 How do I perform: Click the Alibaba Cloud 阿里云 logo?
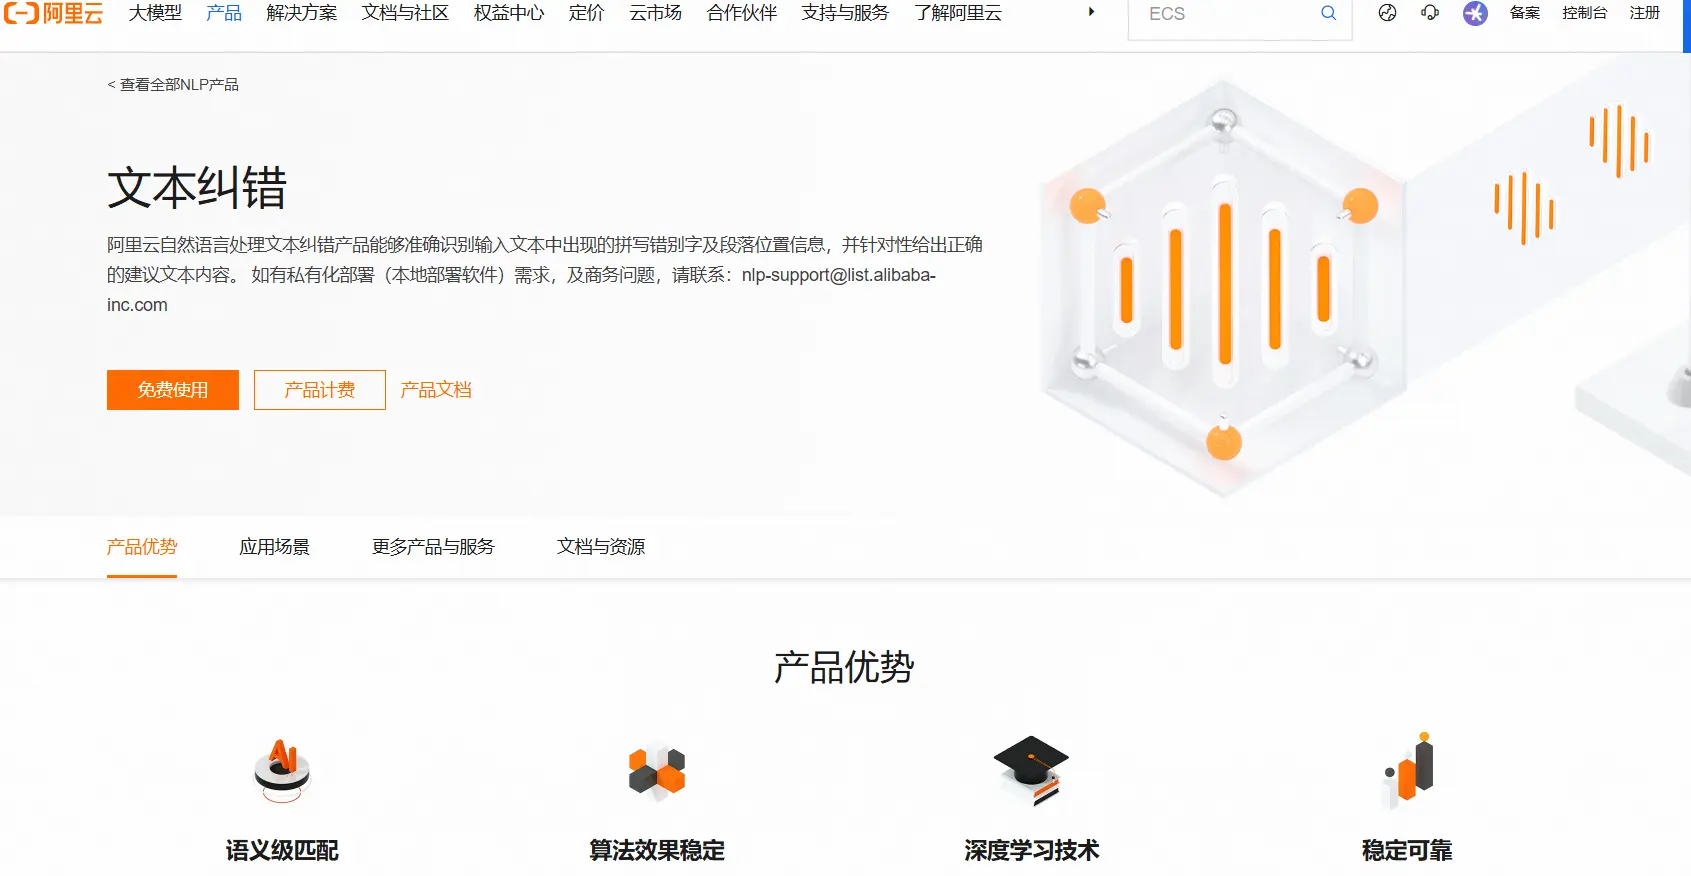click(x=53, y=13)
